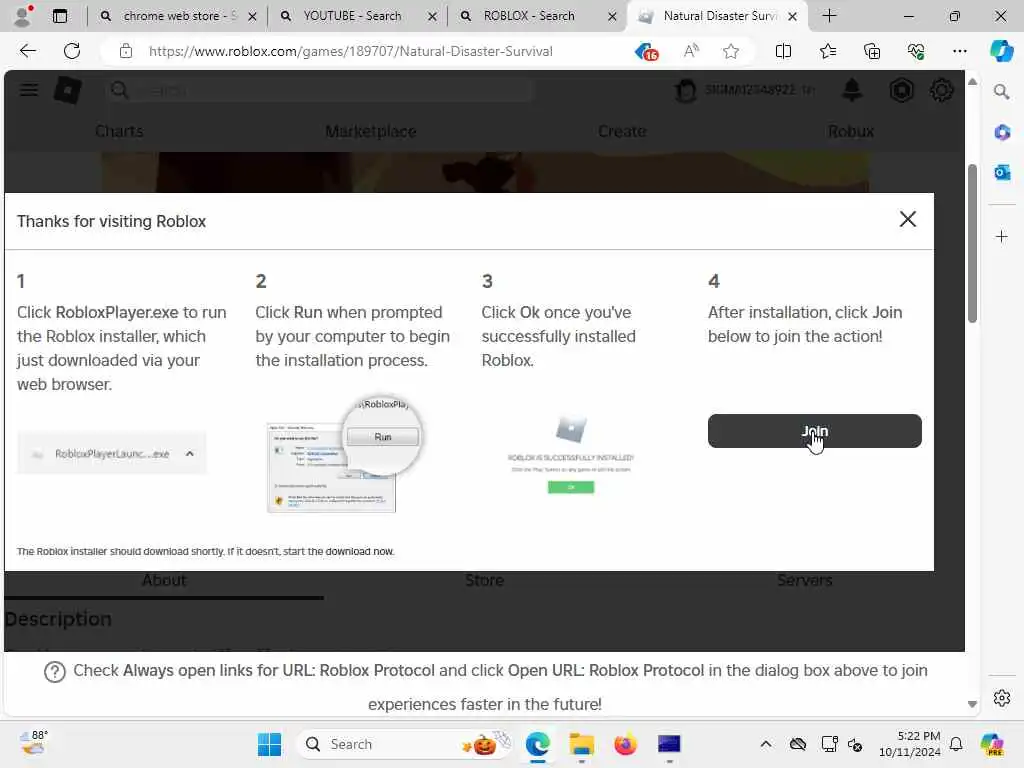Open Edge Settings and more menu

[959, 51]
